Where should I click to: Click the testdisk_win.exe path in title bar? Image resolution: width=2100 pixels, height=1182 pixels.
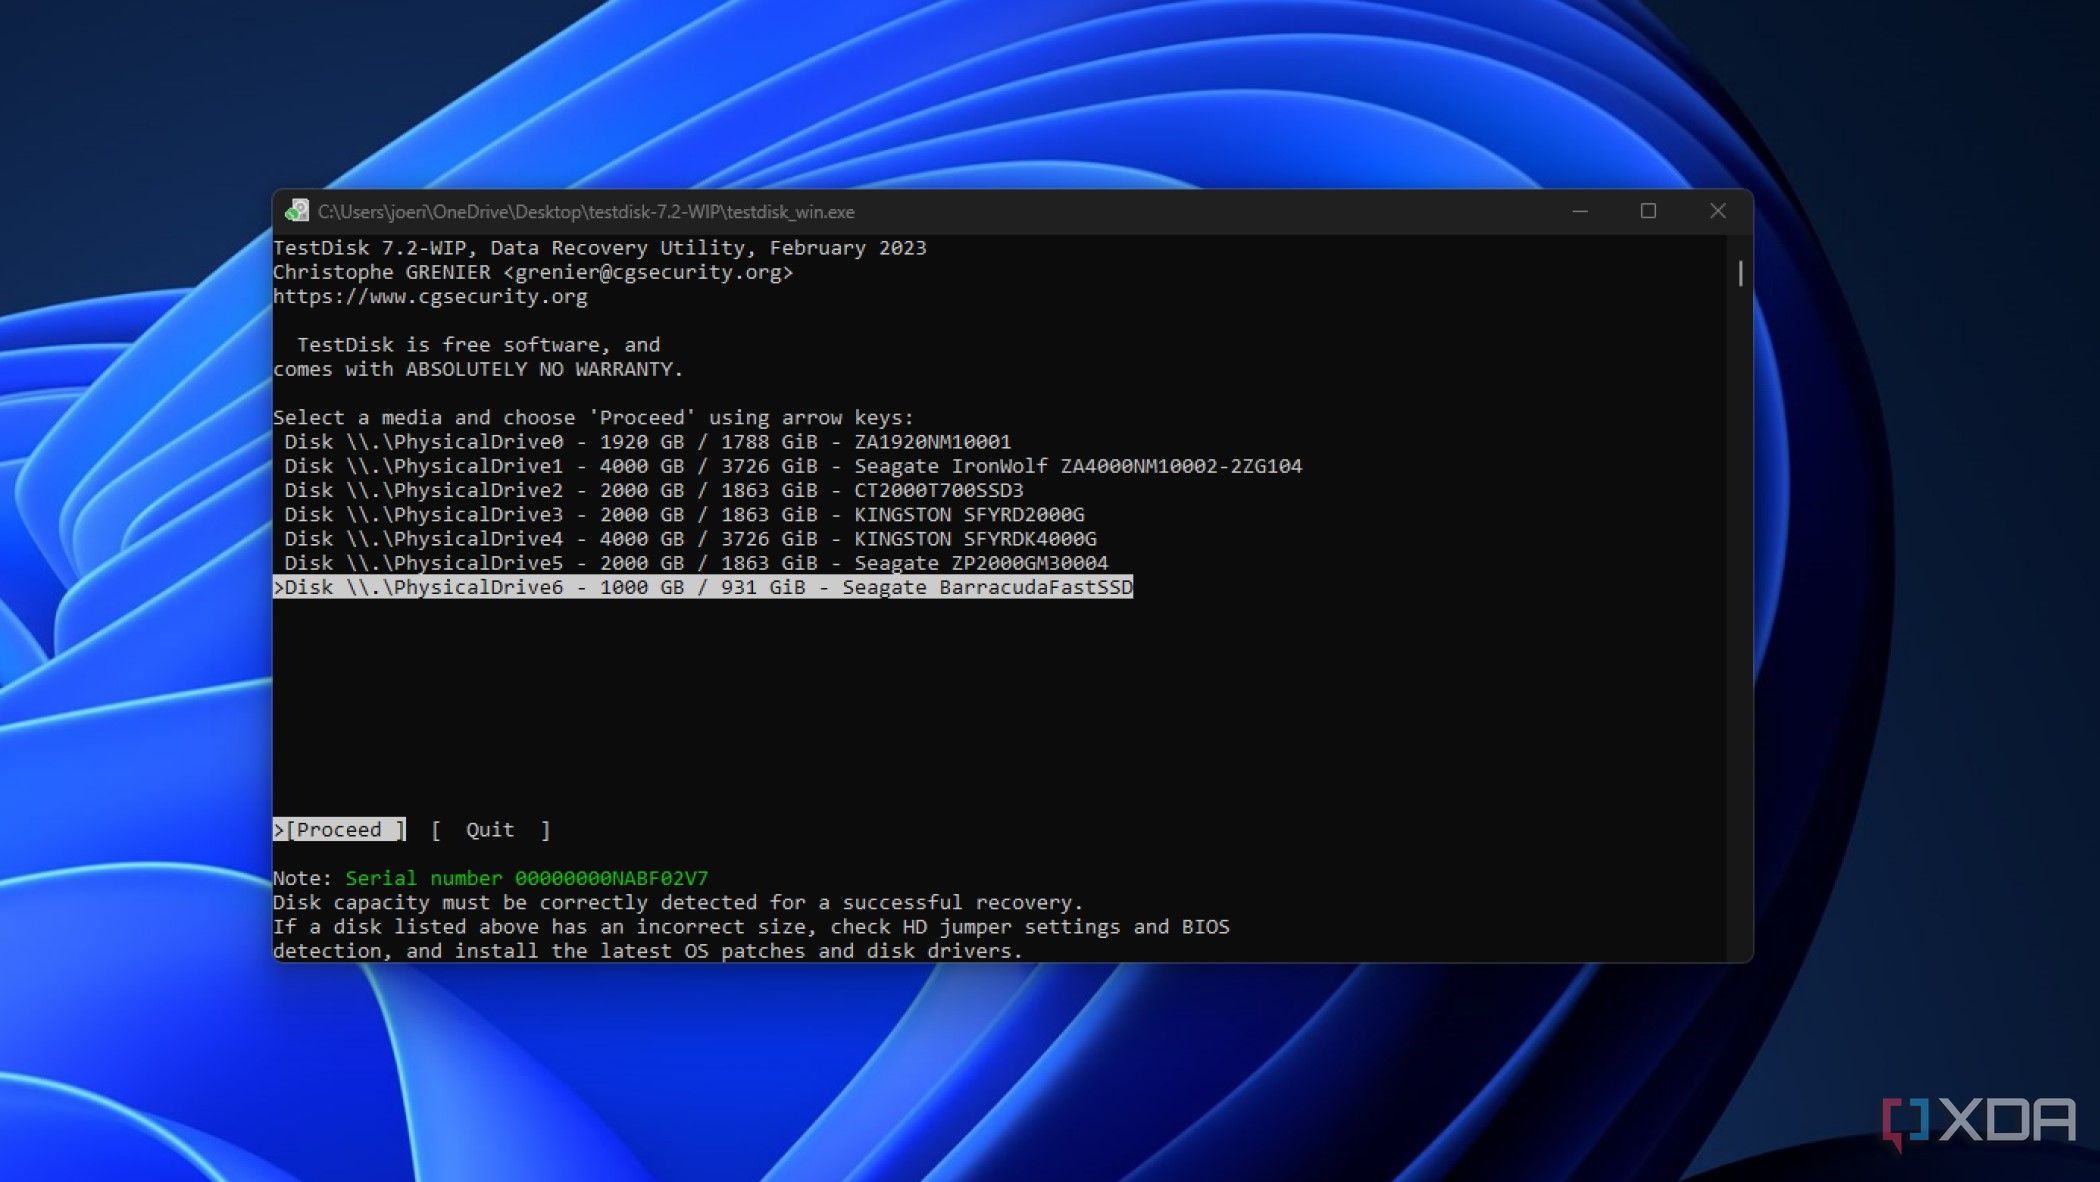point(586,211)
